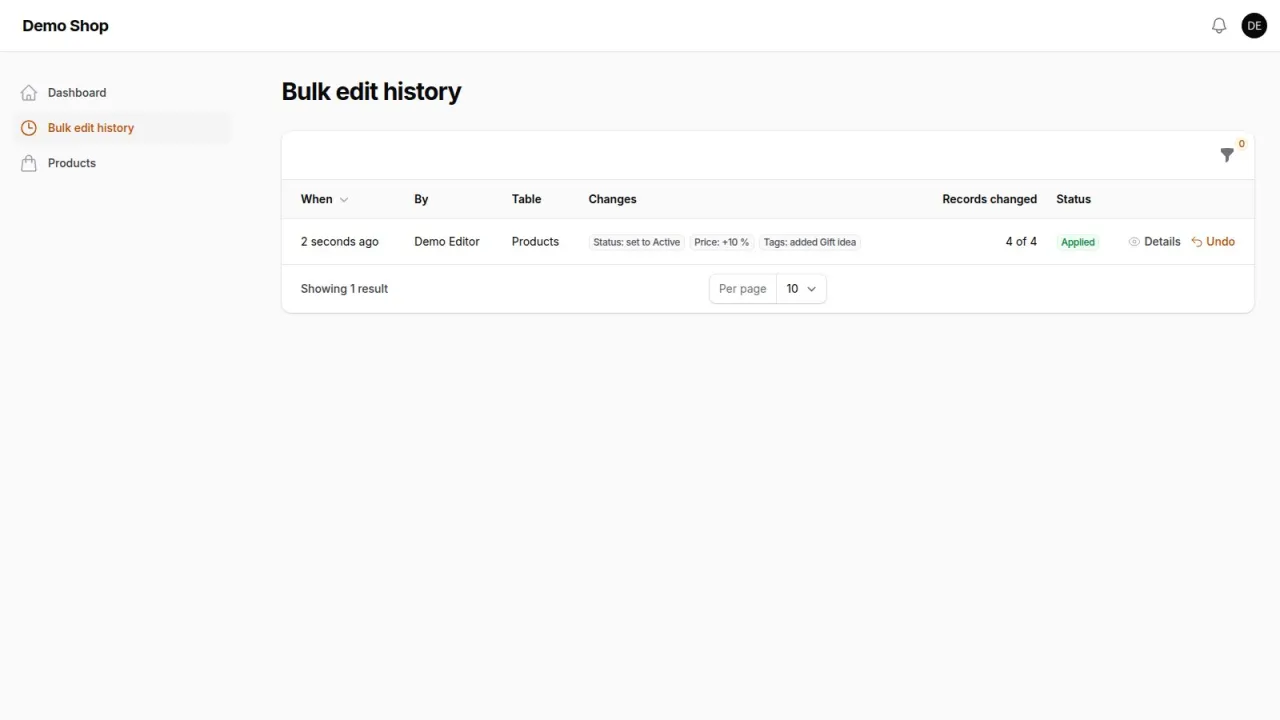
Task: Click the '2 seconds ago' cell
Action: tap(340, 242)
